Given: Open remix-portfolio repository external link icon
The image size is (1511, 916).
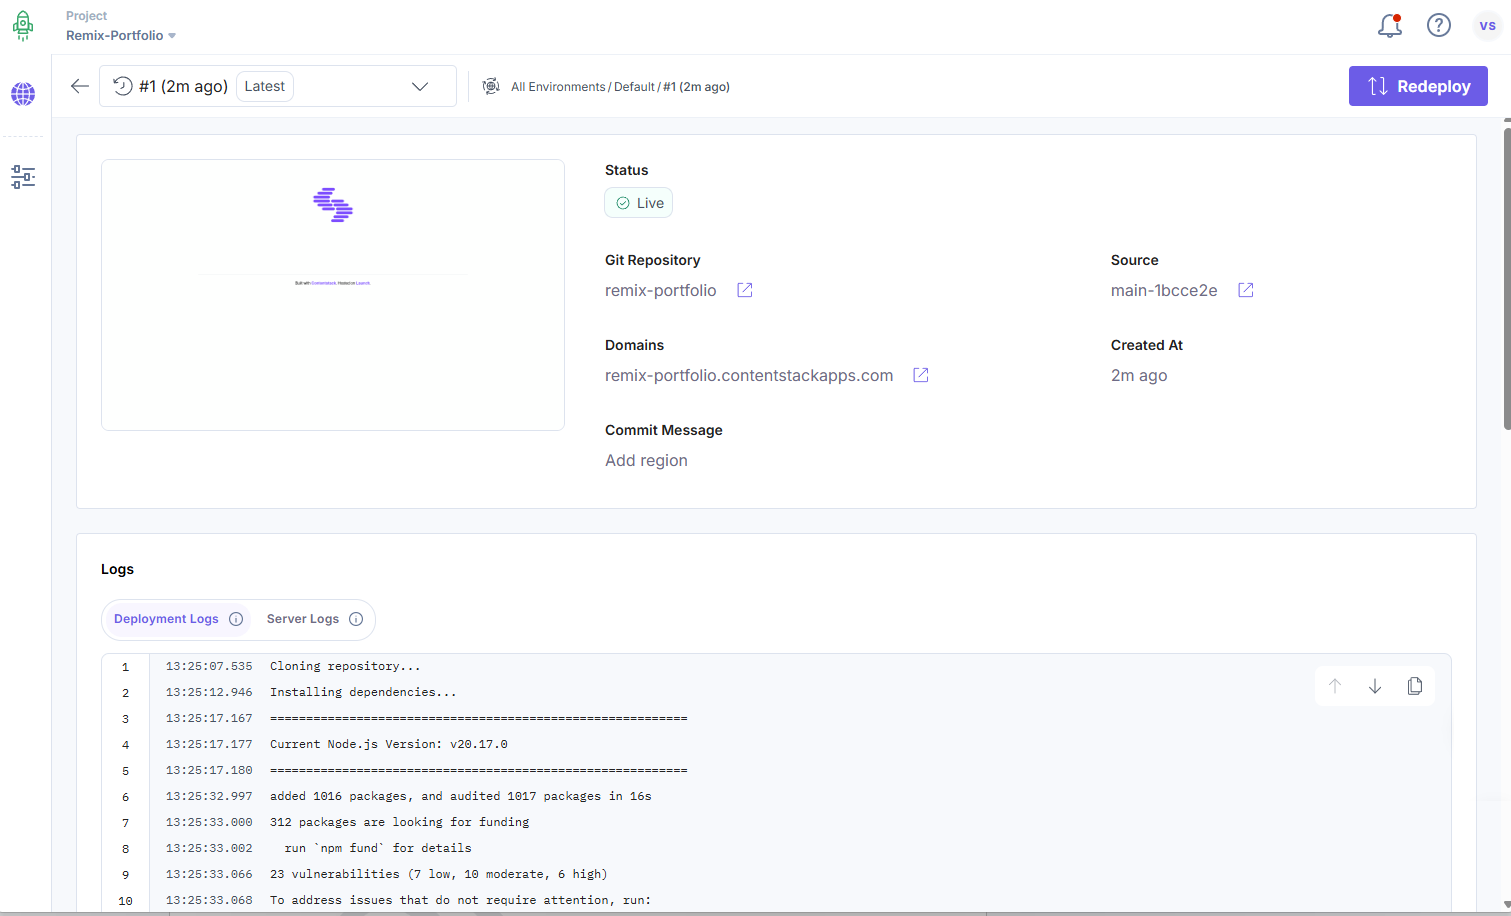Looking at the screenshot, I should tap(745, 290).
